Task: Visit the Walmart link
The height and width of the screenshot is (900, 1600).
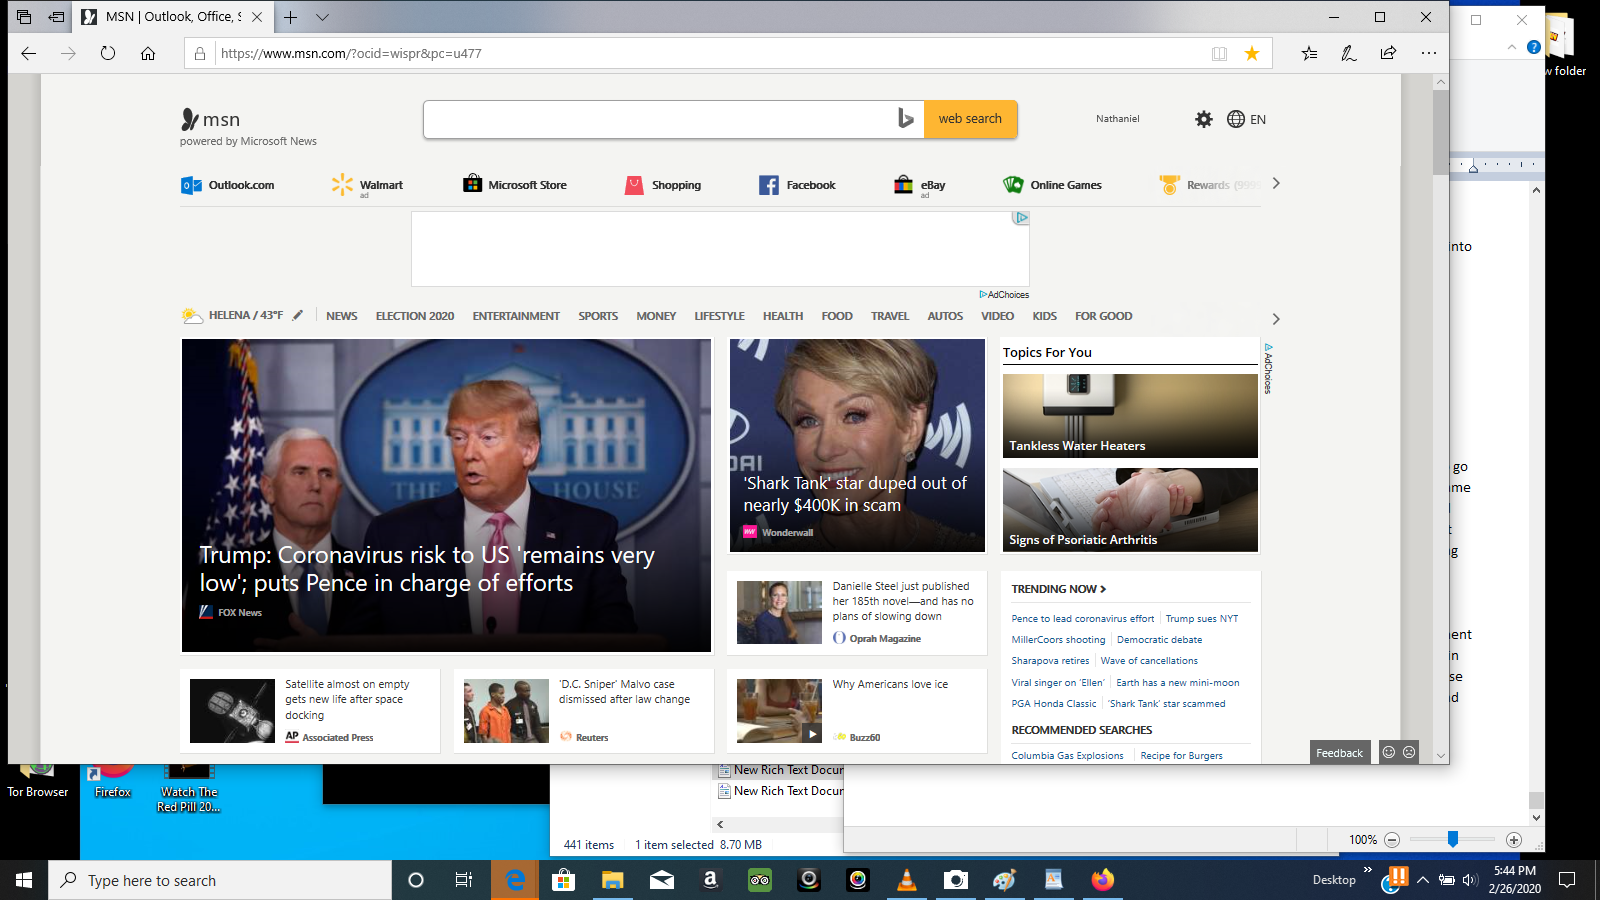Action: tap(368, 185)
